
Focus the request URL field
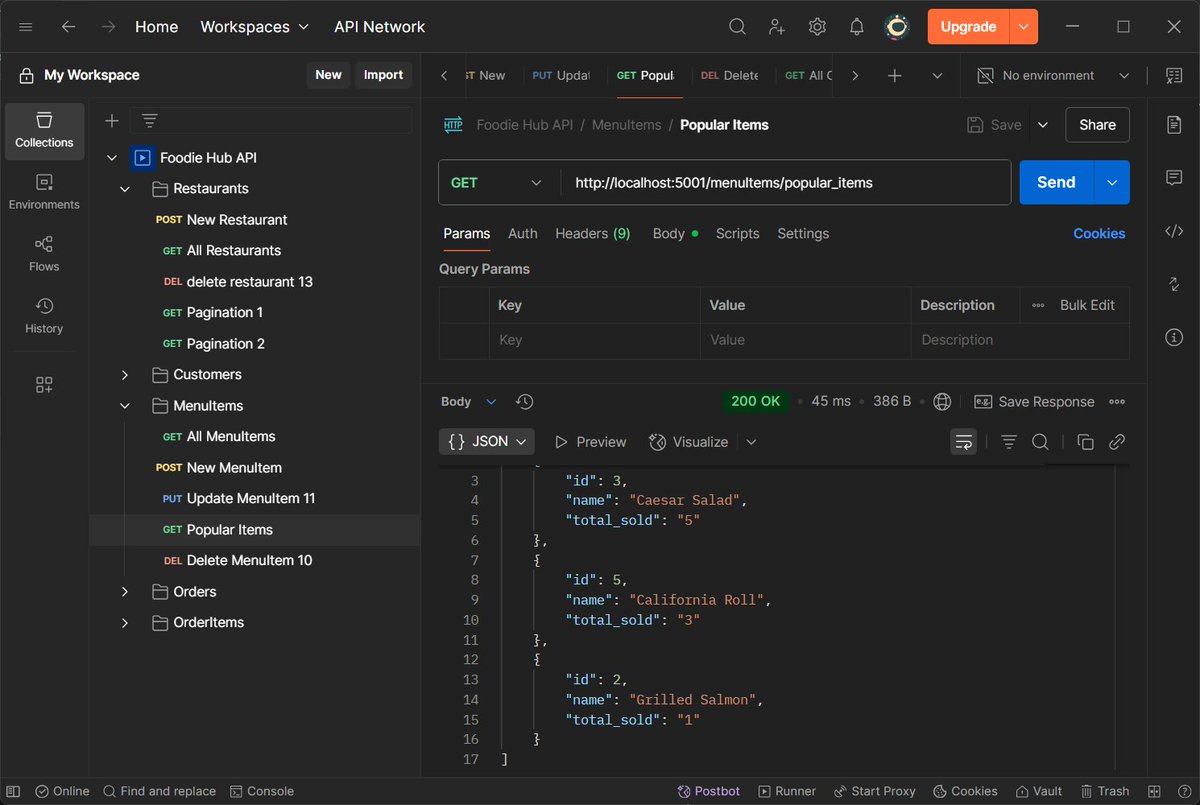(x=785, y=183)
